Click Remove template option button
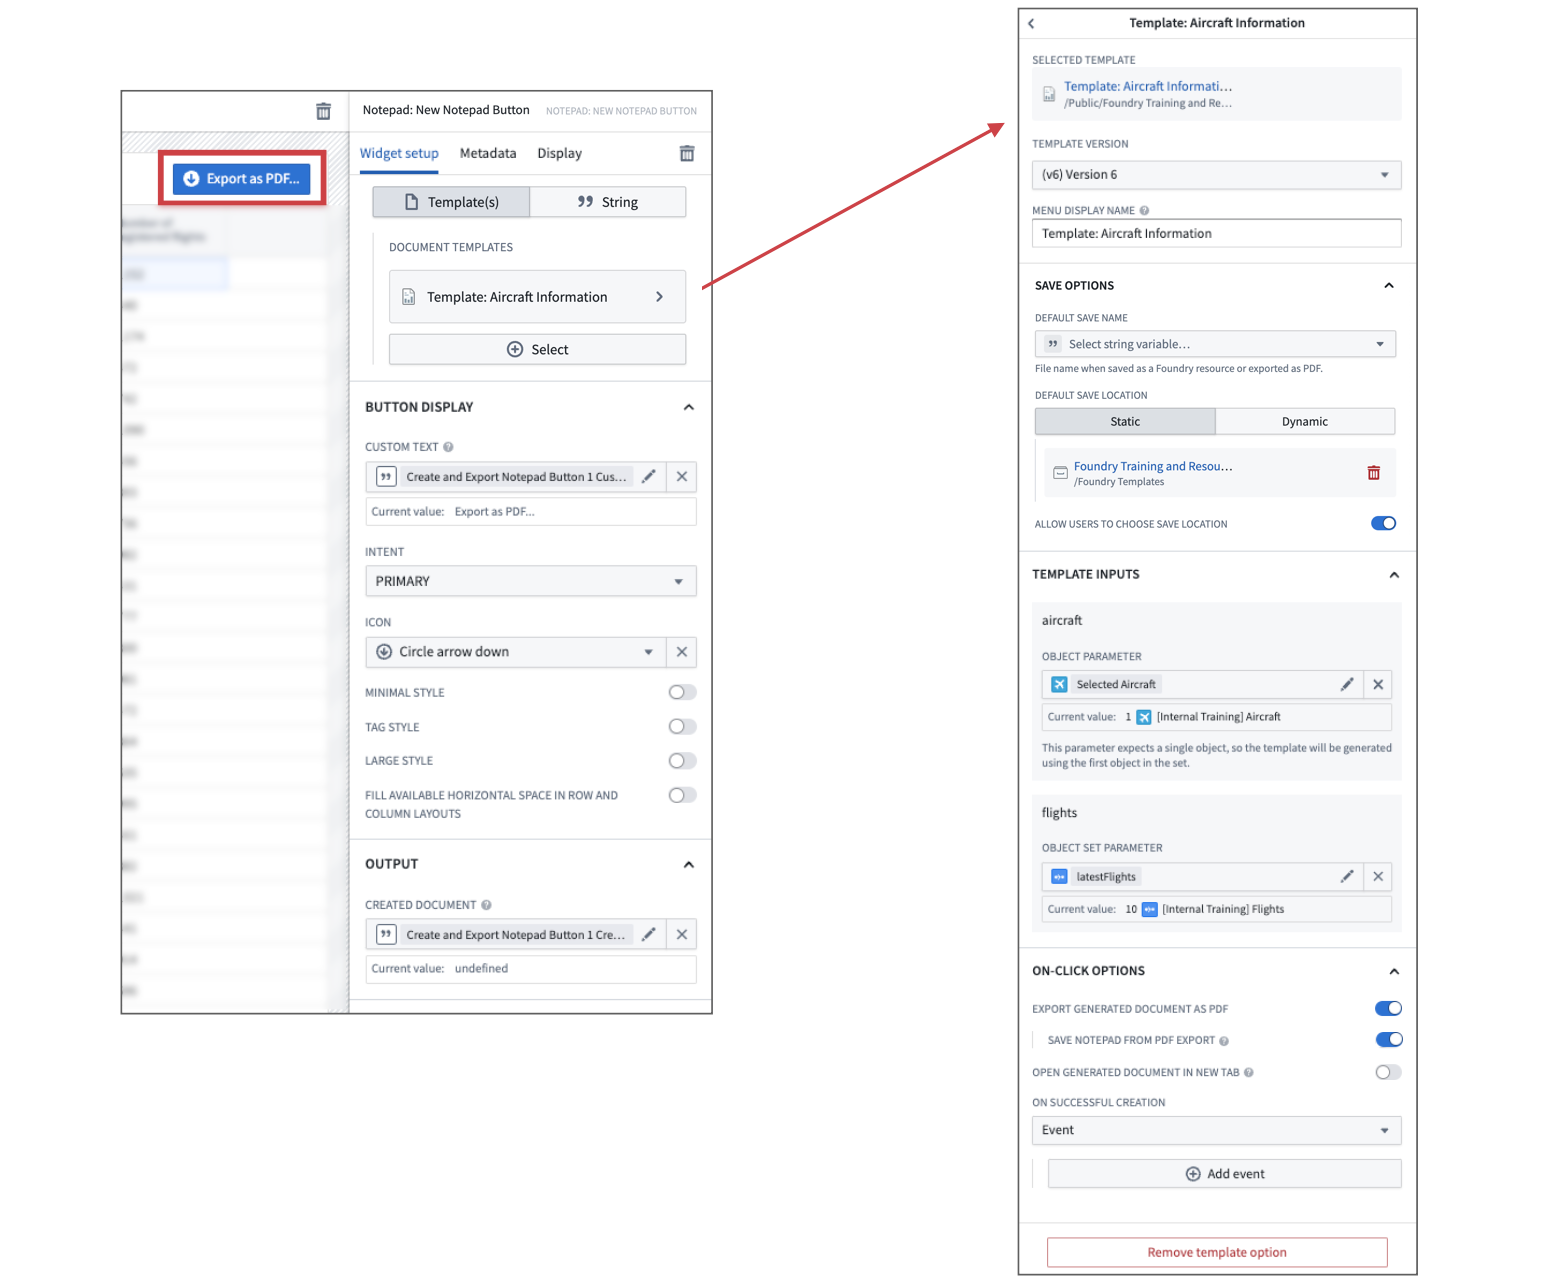The width and height of the screenshot is (1544, 1282). click(1217, 1252)
